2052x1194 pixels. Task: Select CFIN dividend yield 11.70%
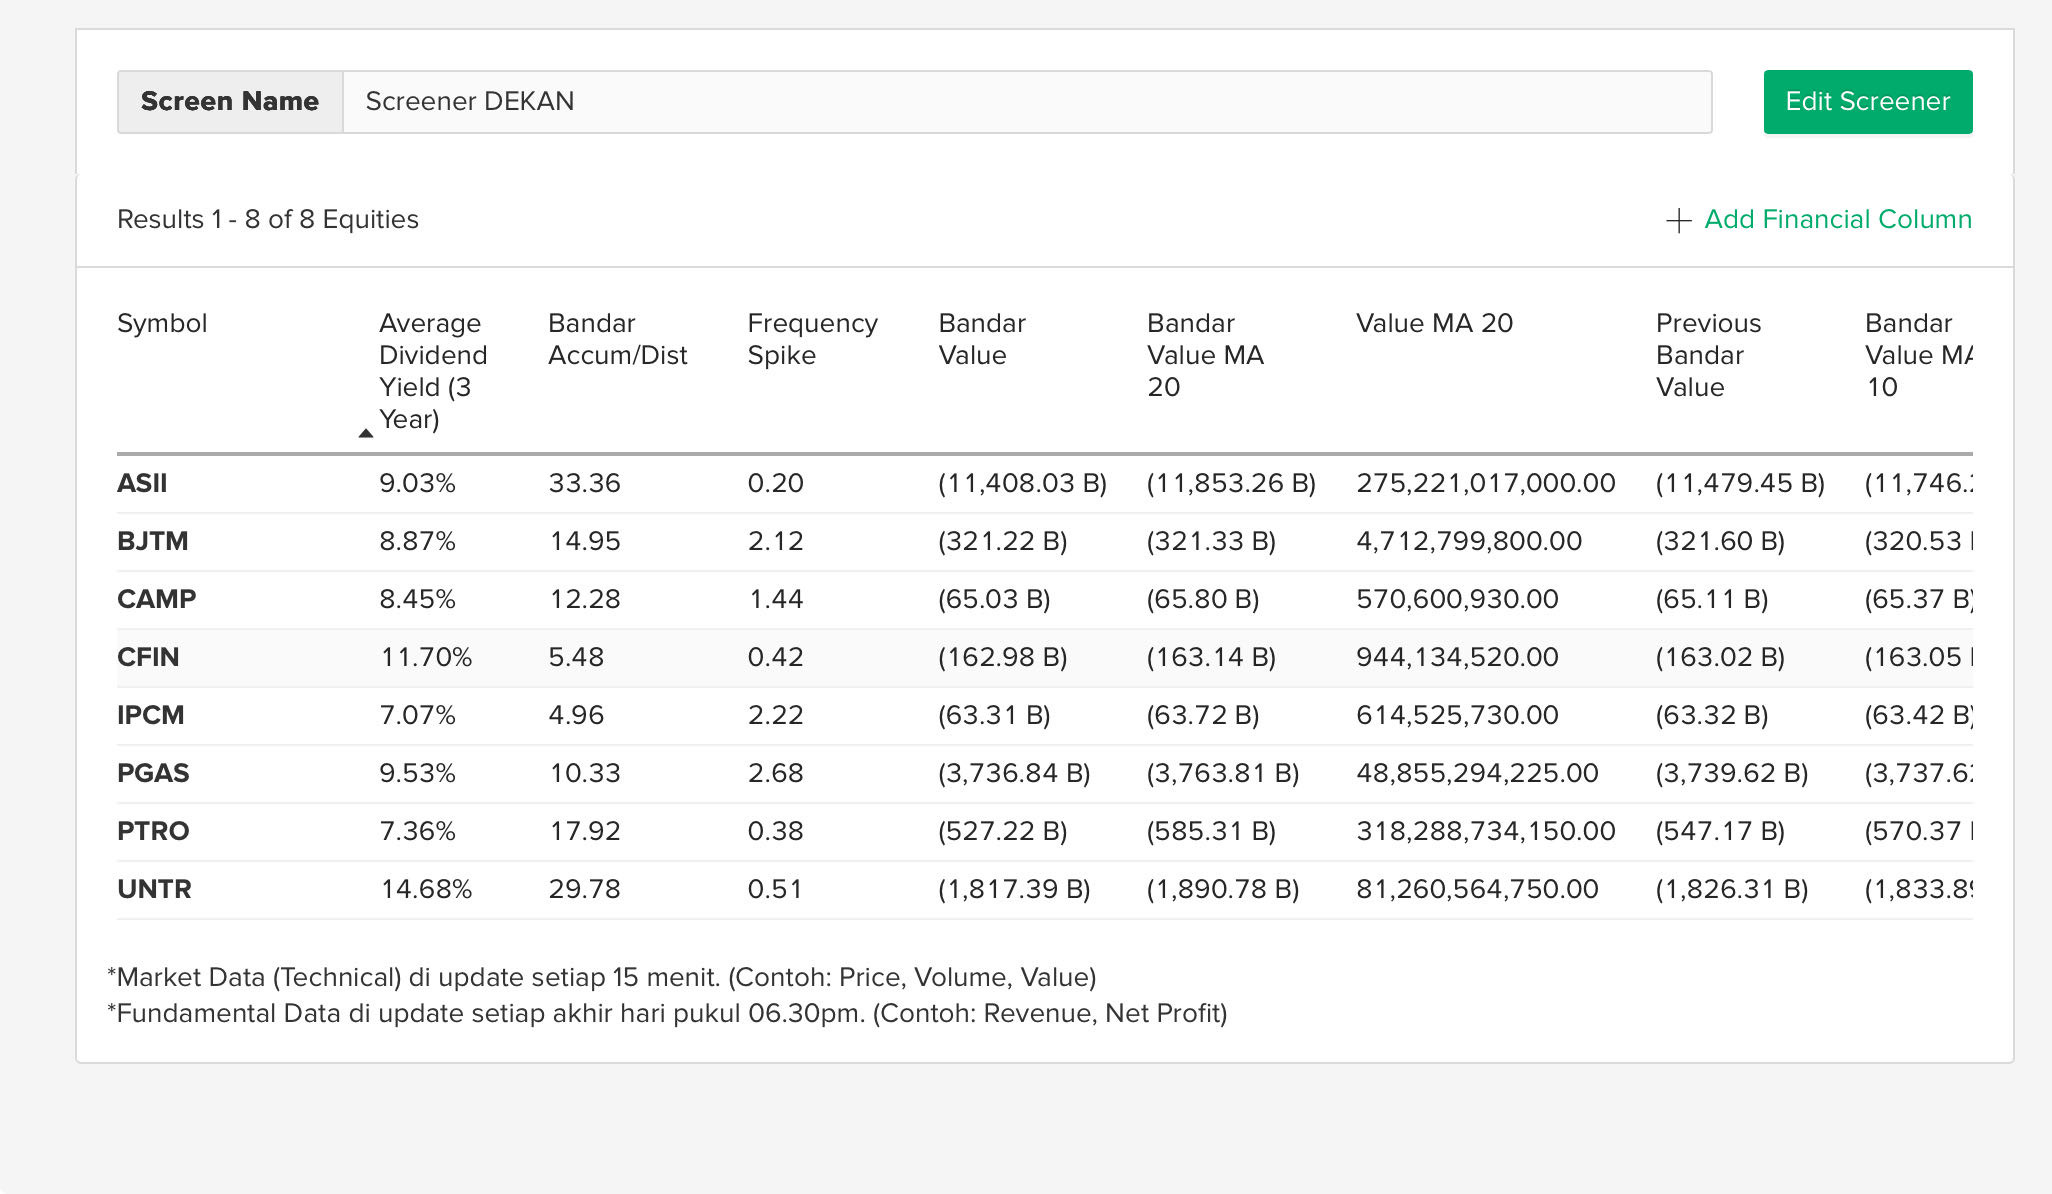pyautogui.click(x=426, y=657)
